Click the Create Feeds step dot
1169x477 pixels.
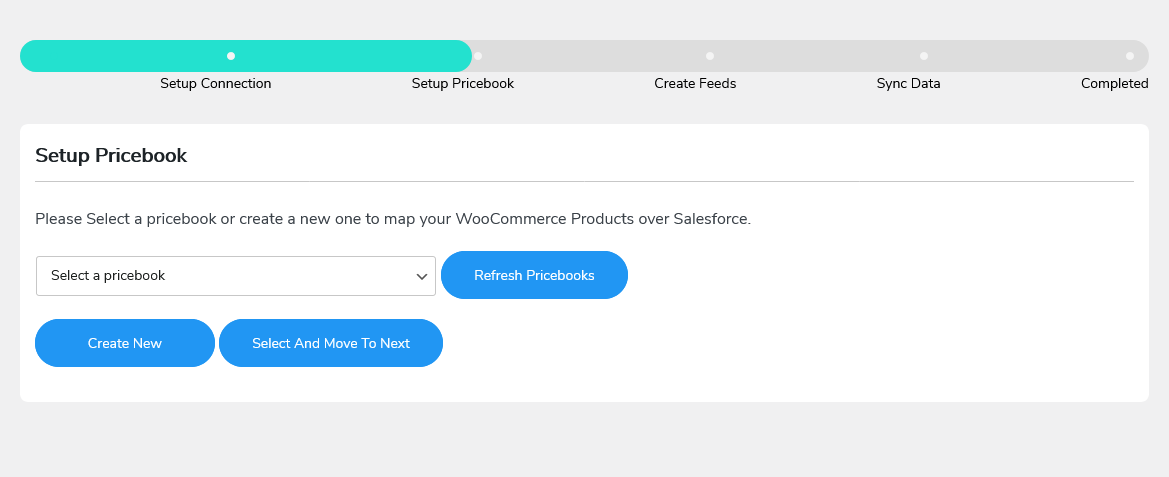tap(709, 56)
